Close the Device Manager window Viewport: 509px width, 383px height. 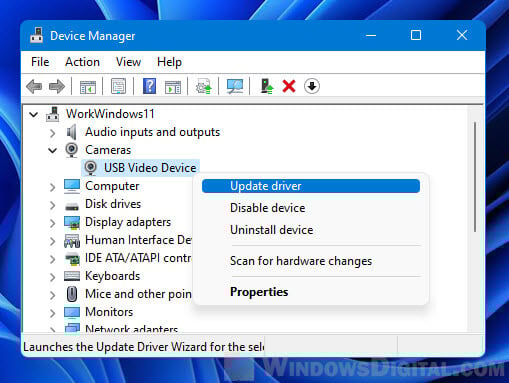(x=462, y=35)
